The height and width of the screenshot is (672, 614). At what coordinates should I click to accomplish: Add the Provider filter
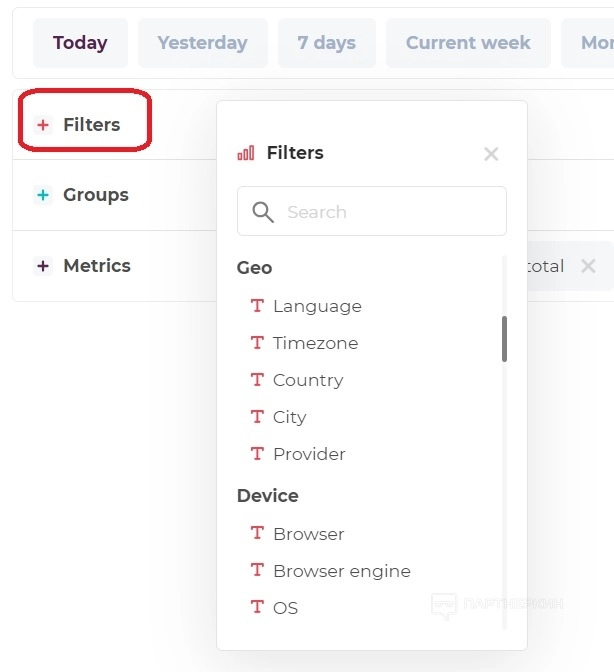tap(309, 454)
